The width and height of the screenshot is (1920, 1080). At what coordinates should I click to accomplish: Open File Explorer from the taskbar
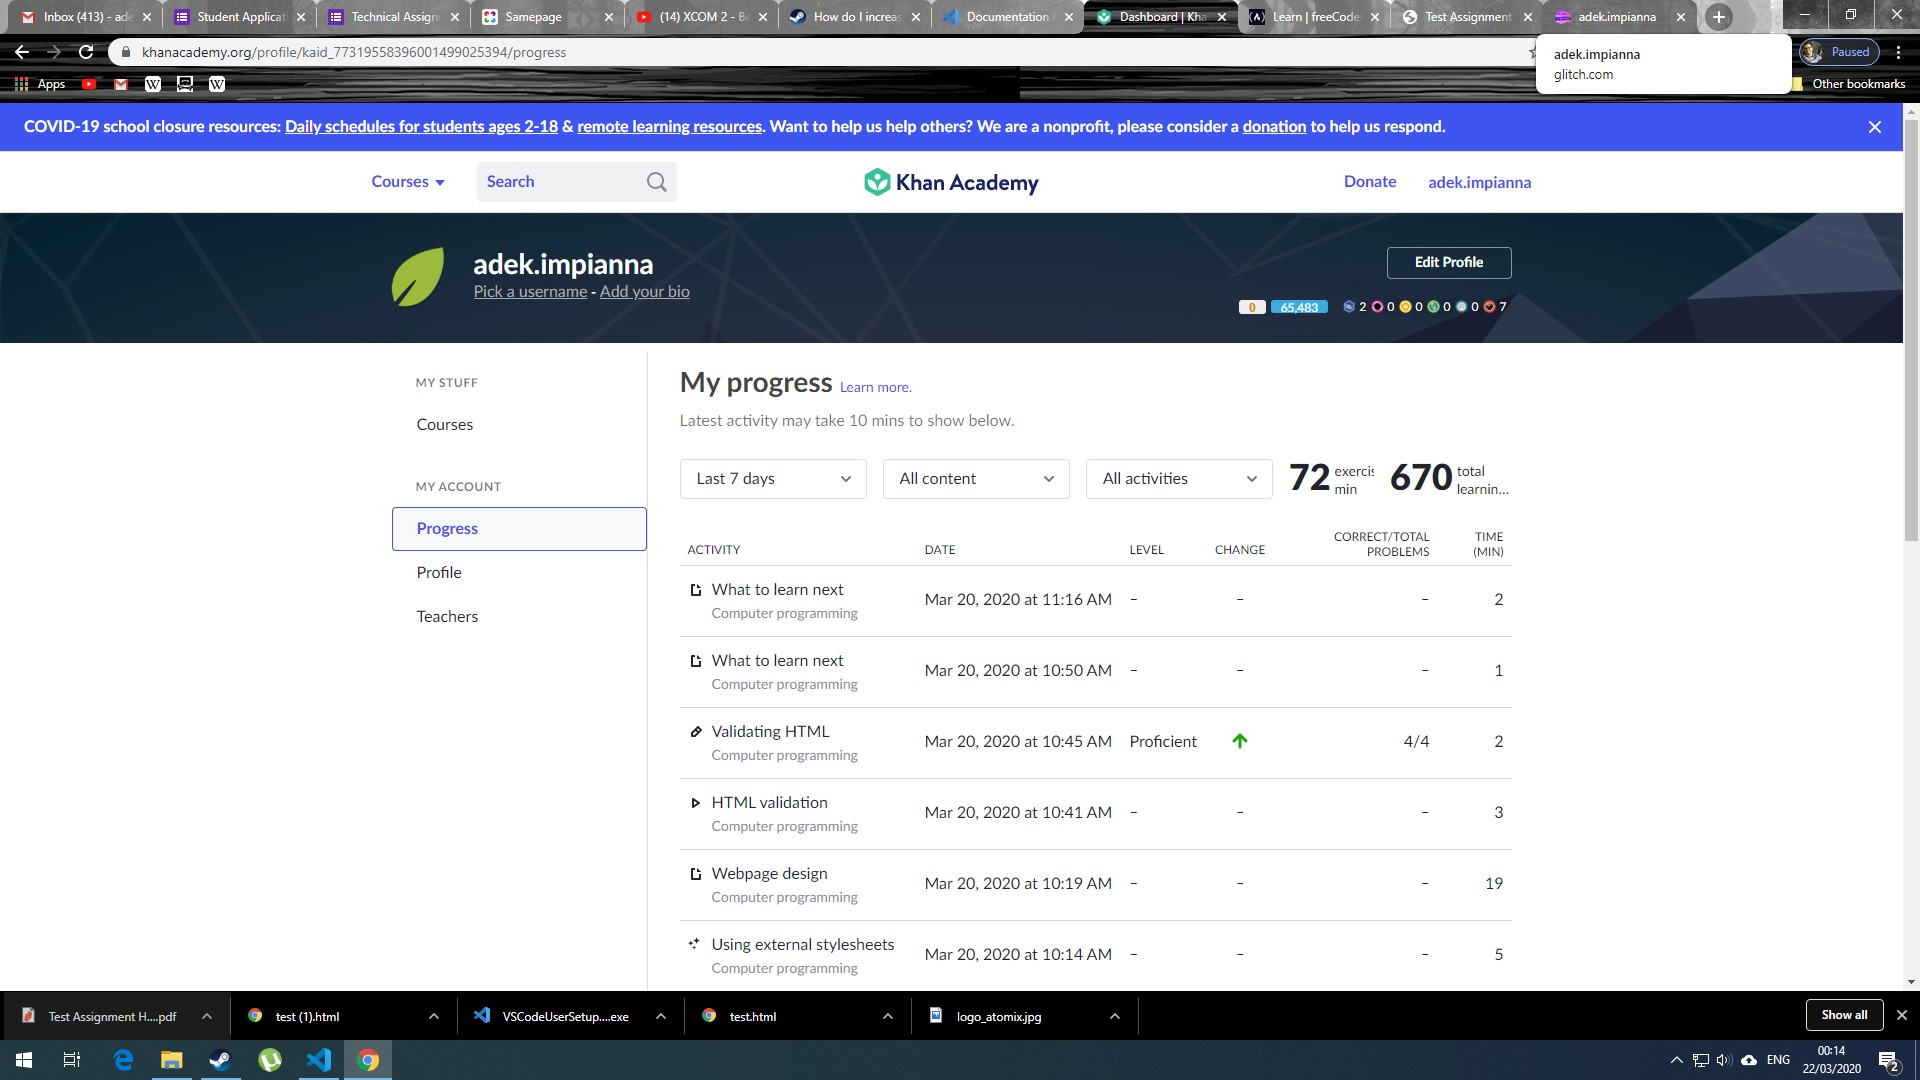(x=172, y=1060)
